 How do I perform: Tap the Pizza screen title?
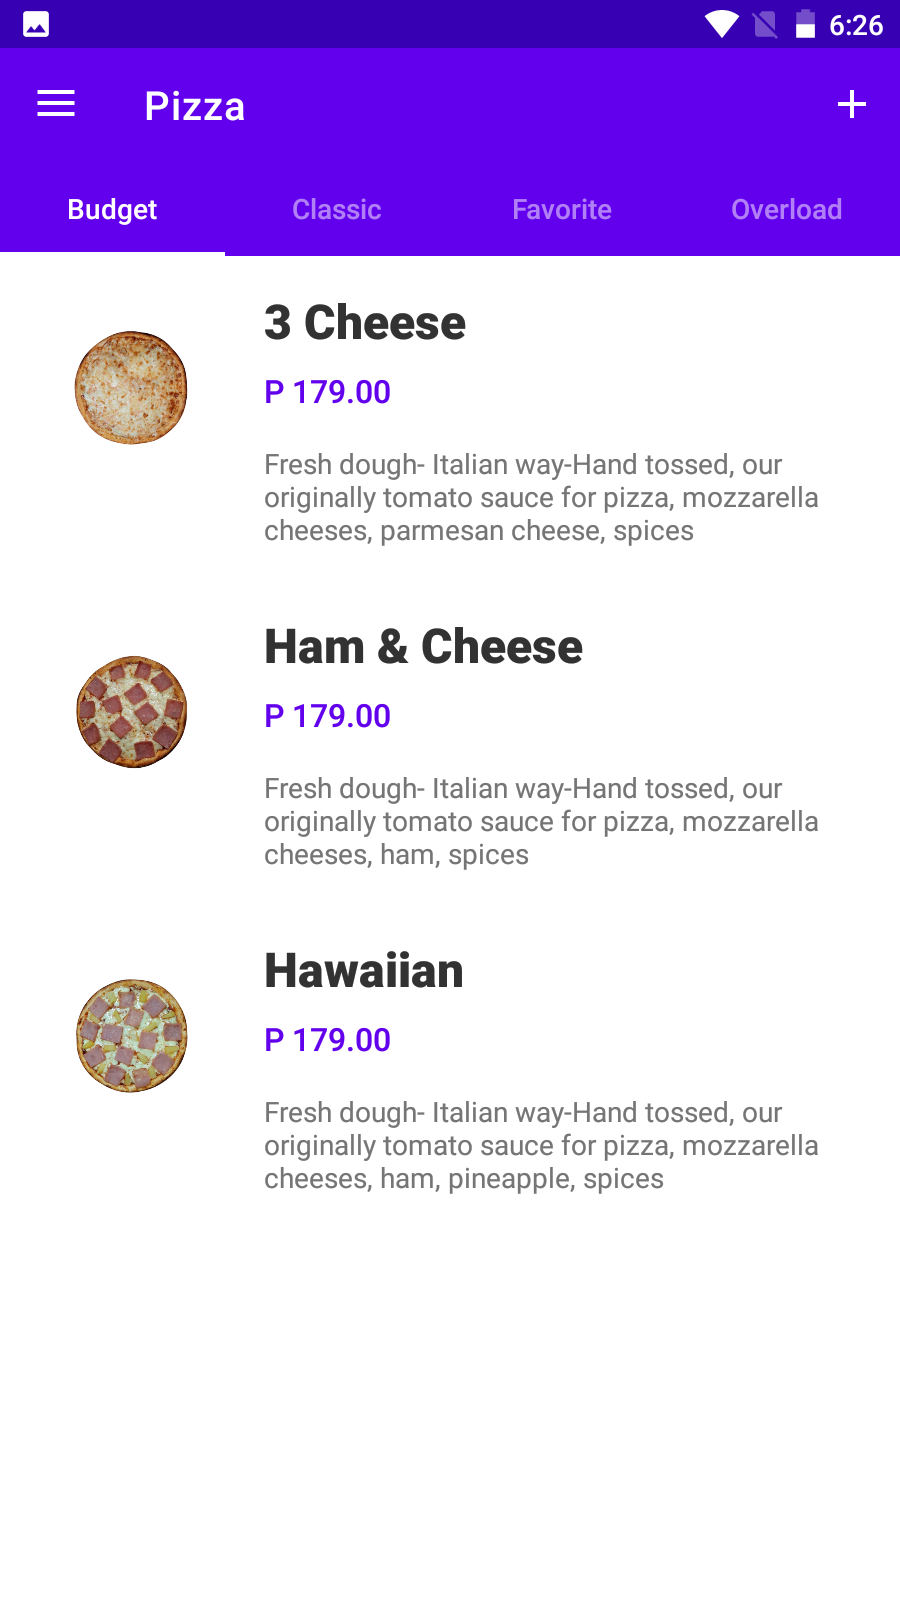pos(195,106)
